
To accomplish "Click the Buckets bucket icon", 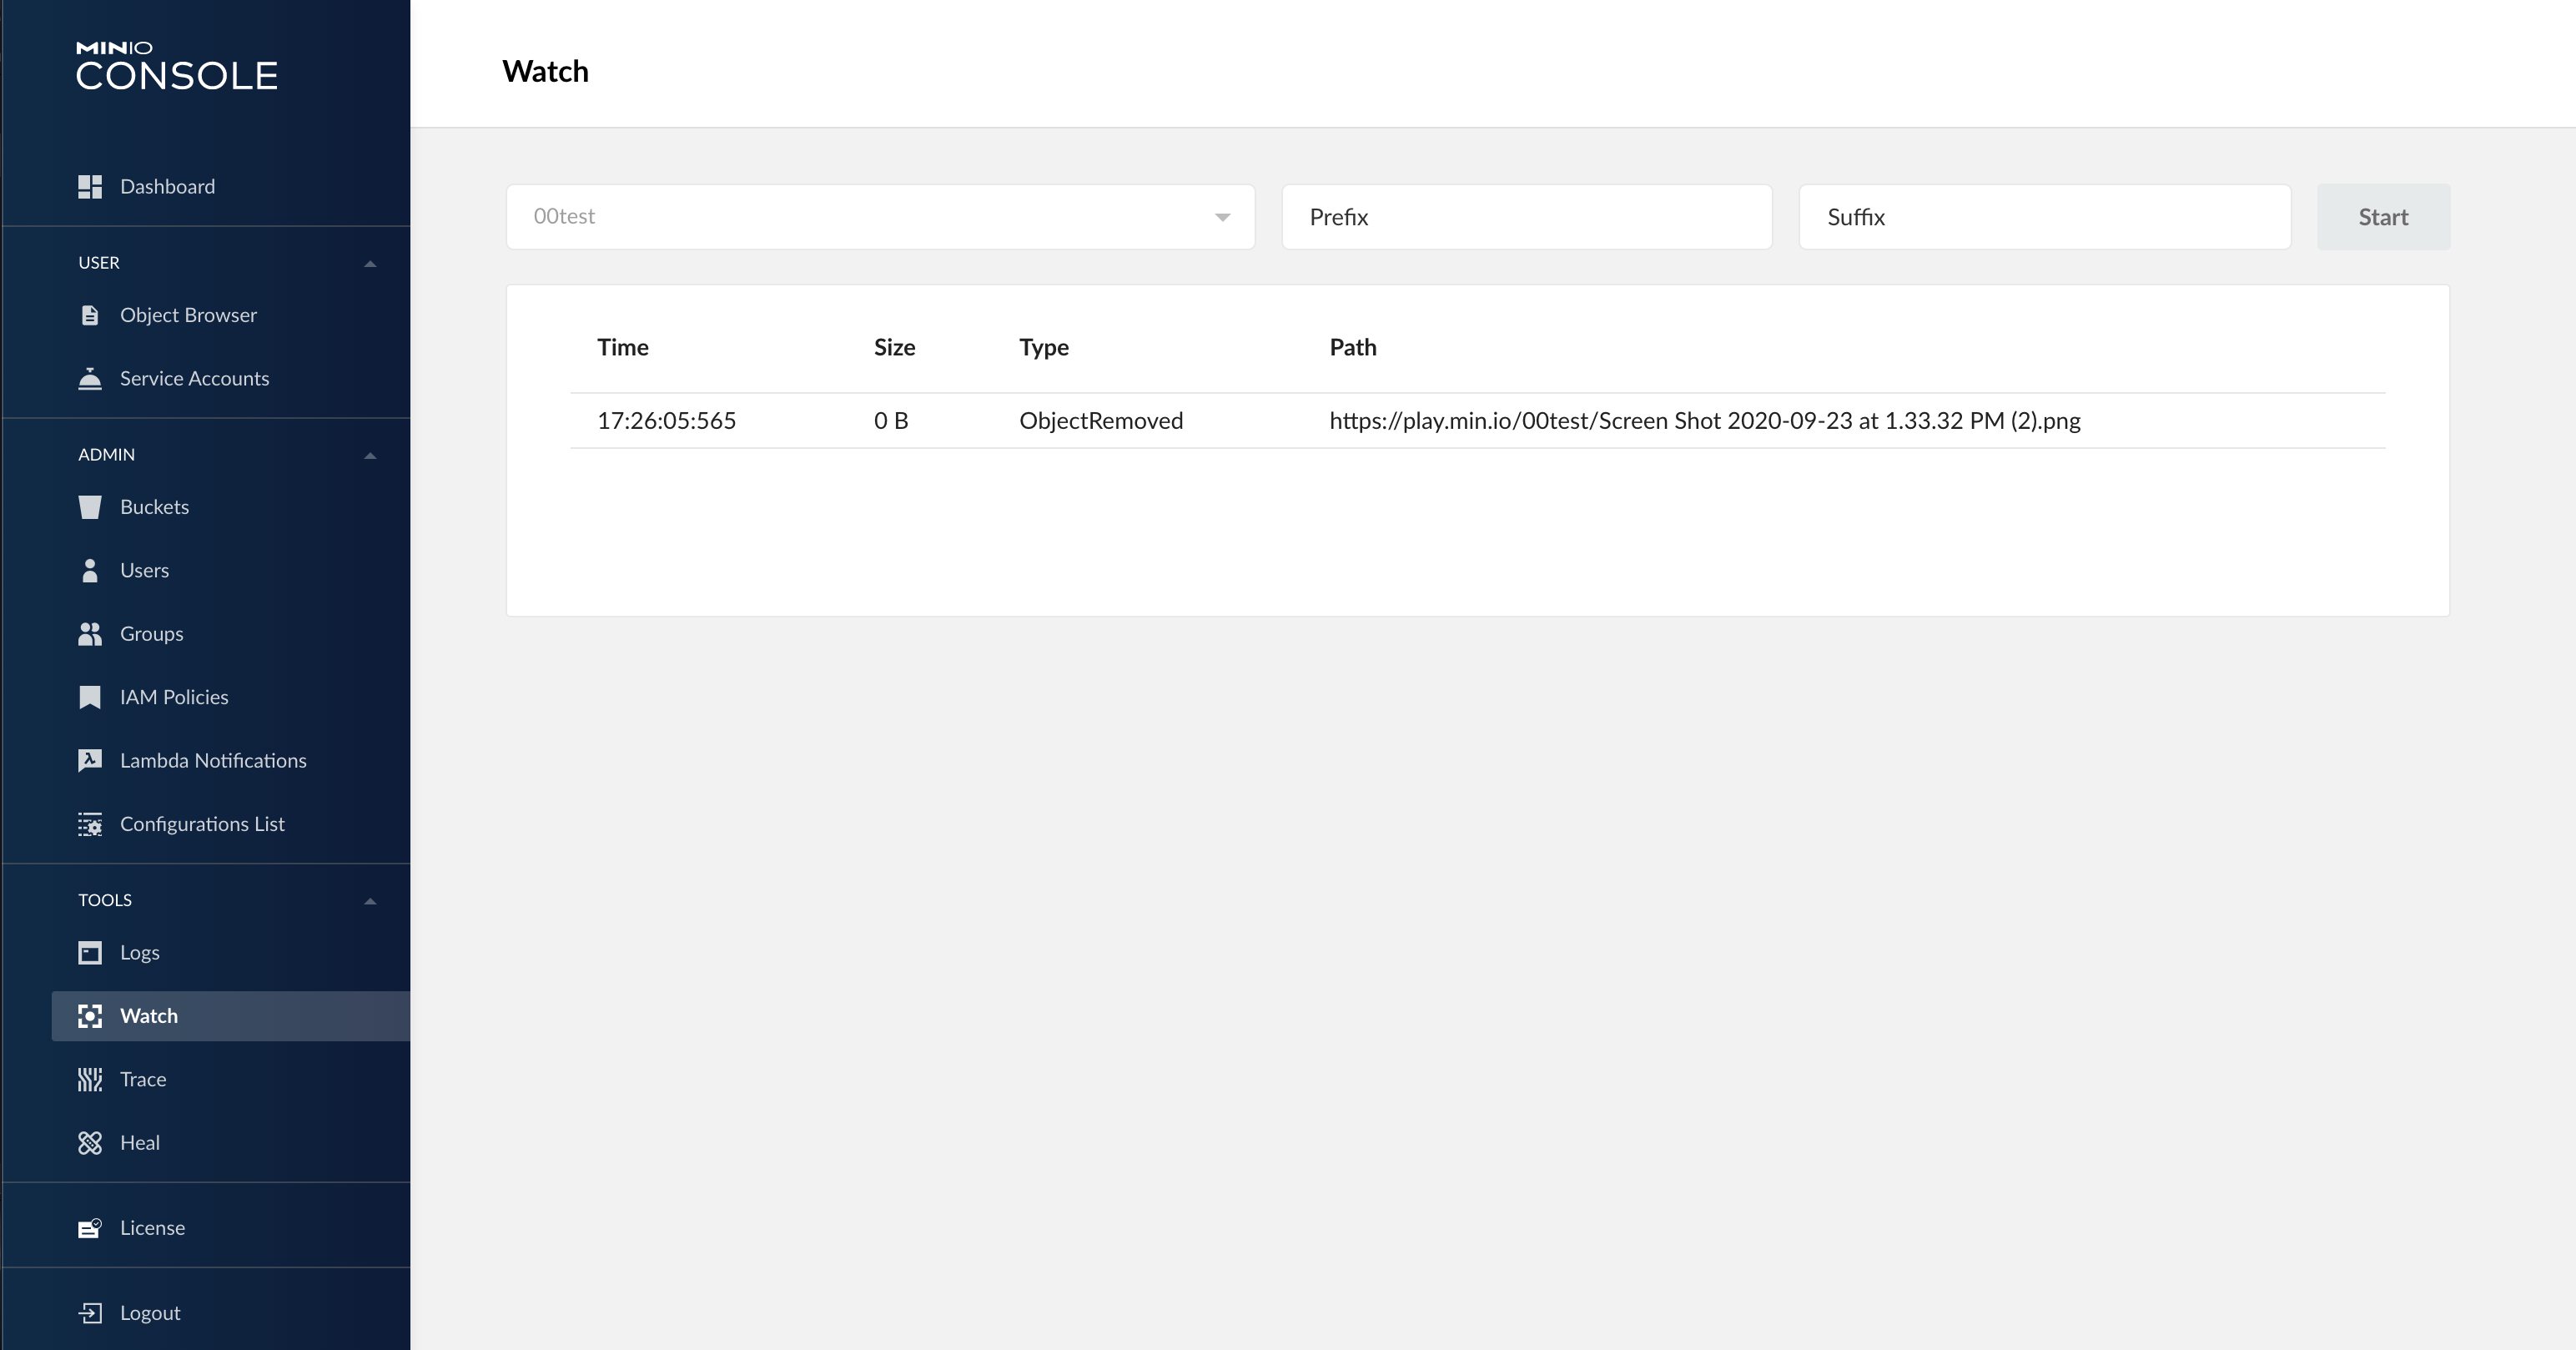I will coord(90,507).
